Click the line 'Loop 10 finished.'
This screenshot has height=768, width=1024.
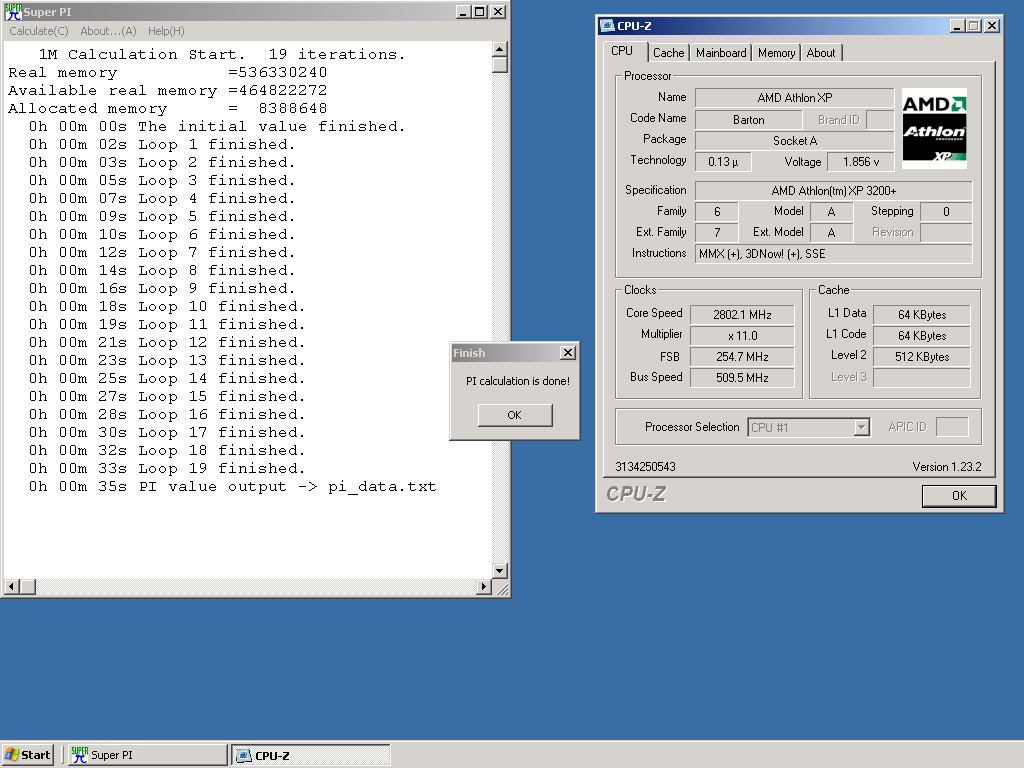(x=167, y=306)
